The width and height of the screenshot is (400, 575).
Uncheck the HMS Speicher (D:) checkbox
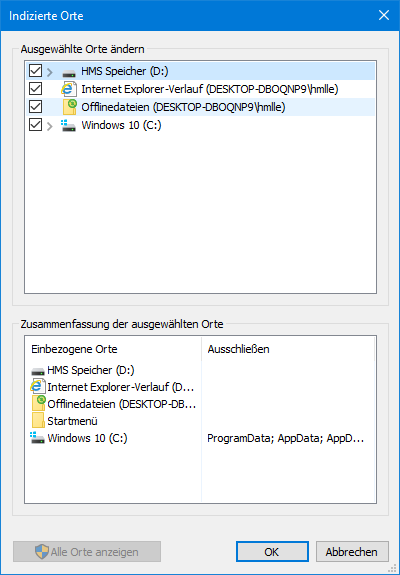35,71
